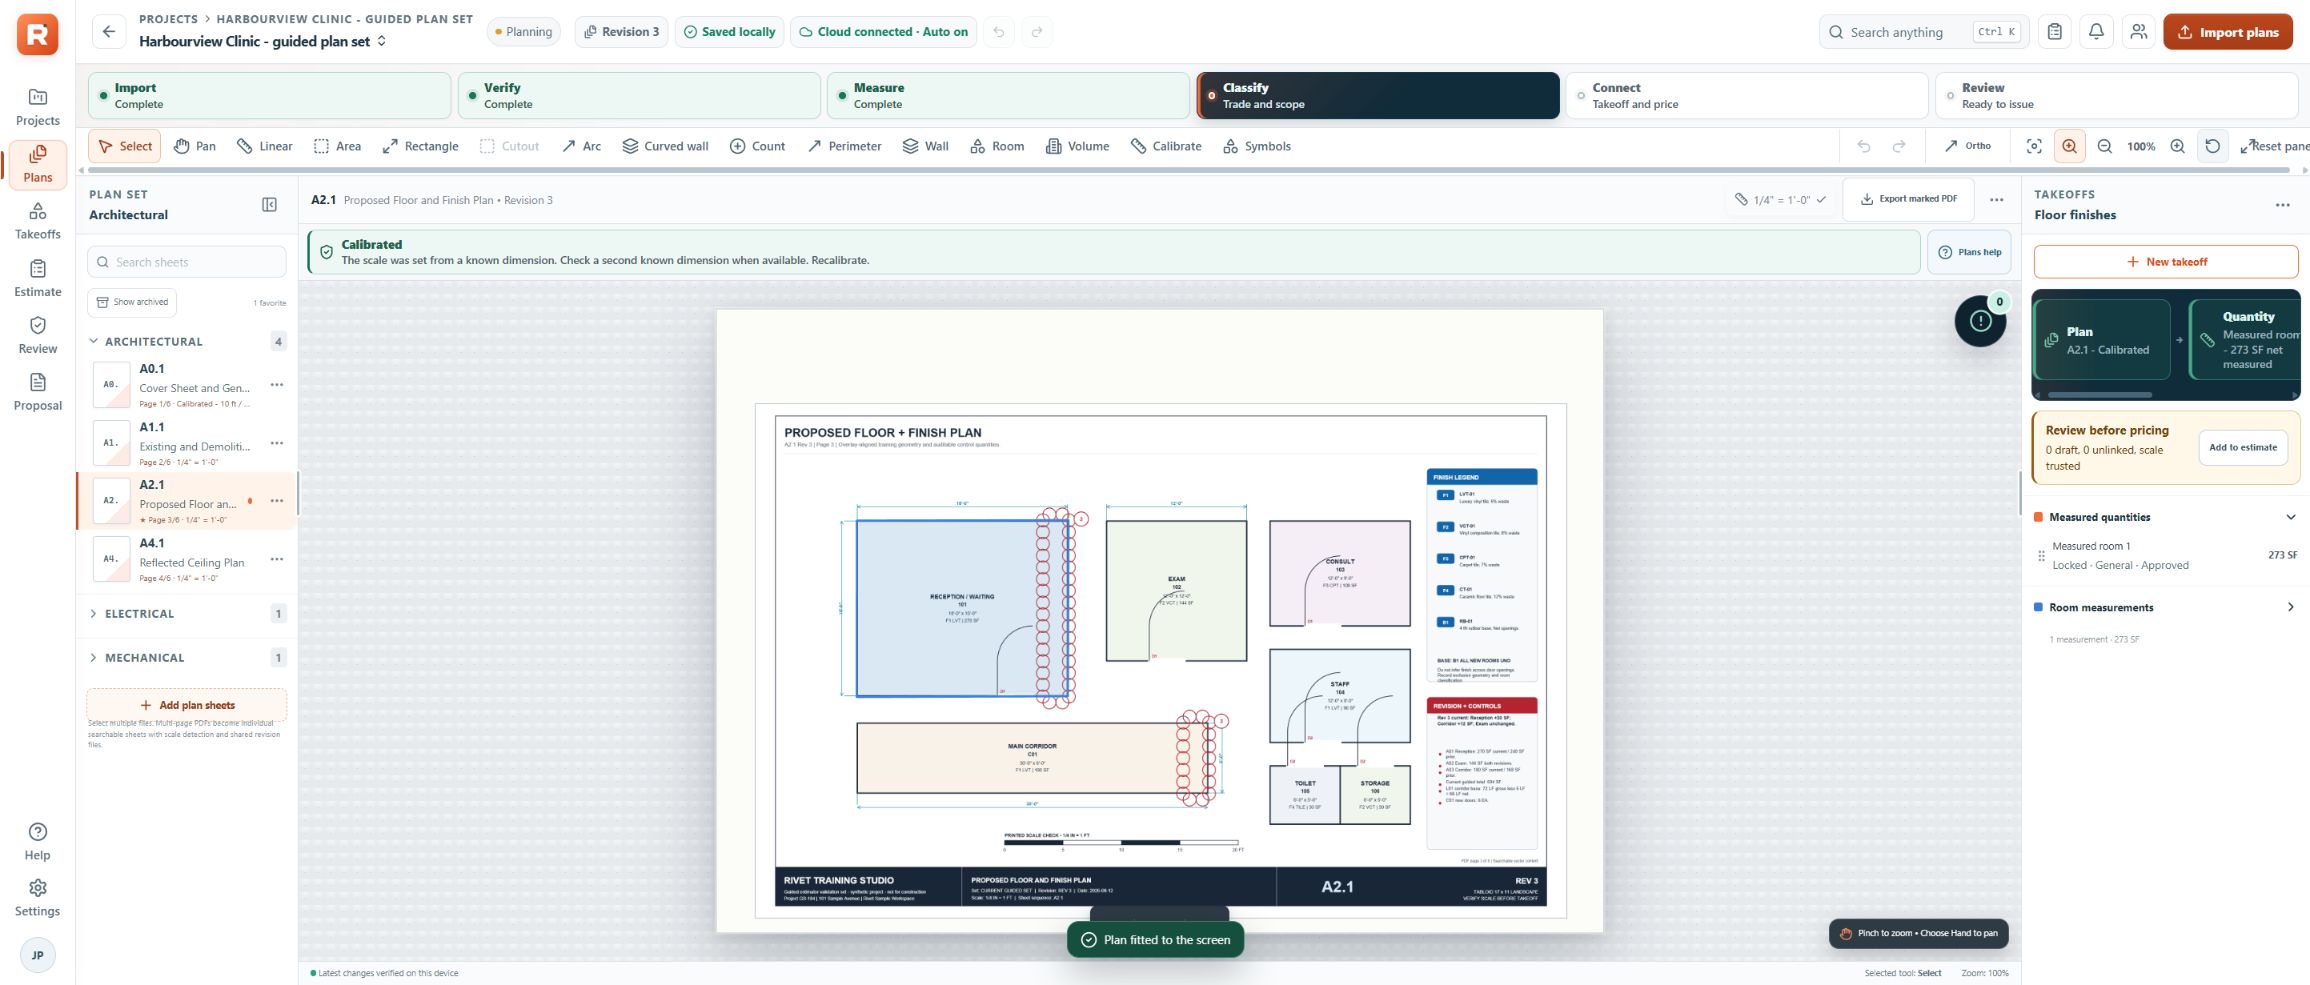Screen dimensions: 2310x985
Task: Activate the Area tool
Action: 337,146
